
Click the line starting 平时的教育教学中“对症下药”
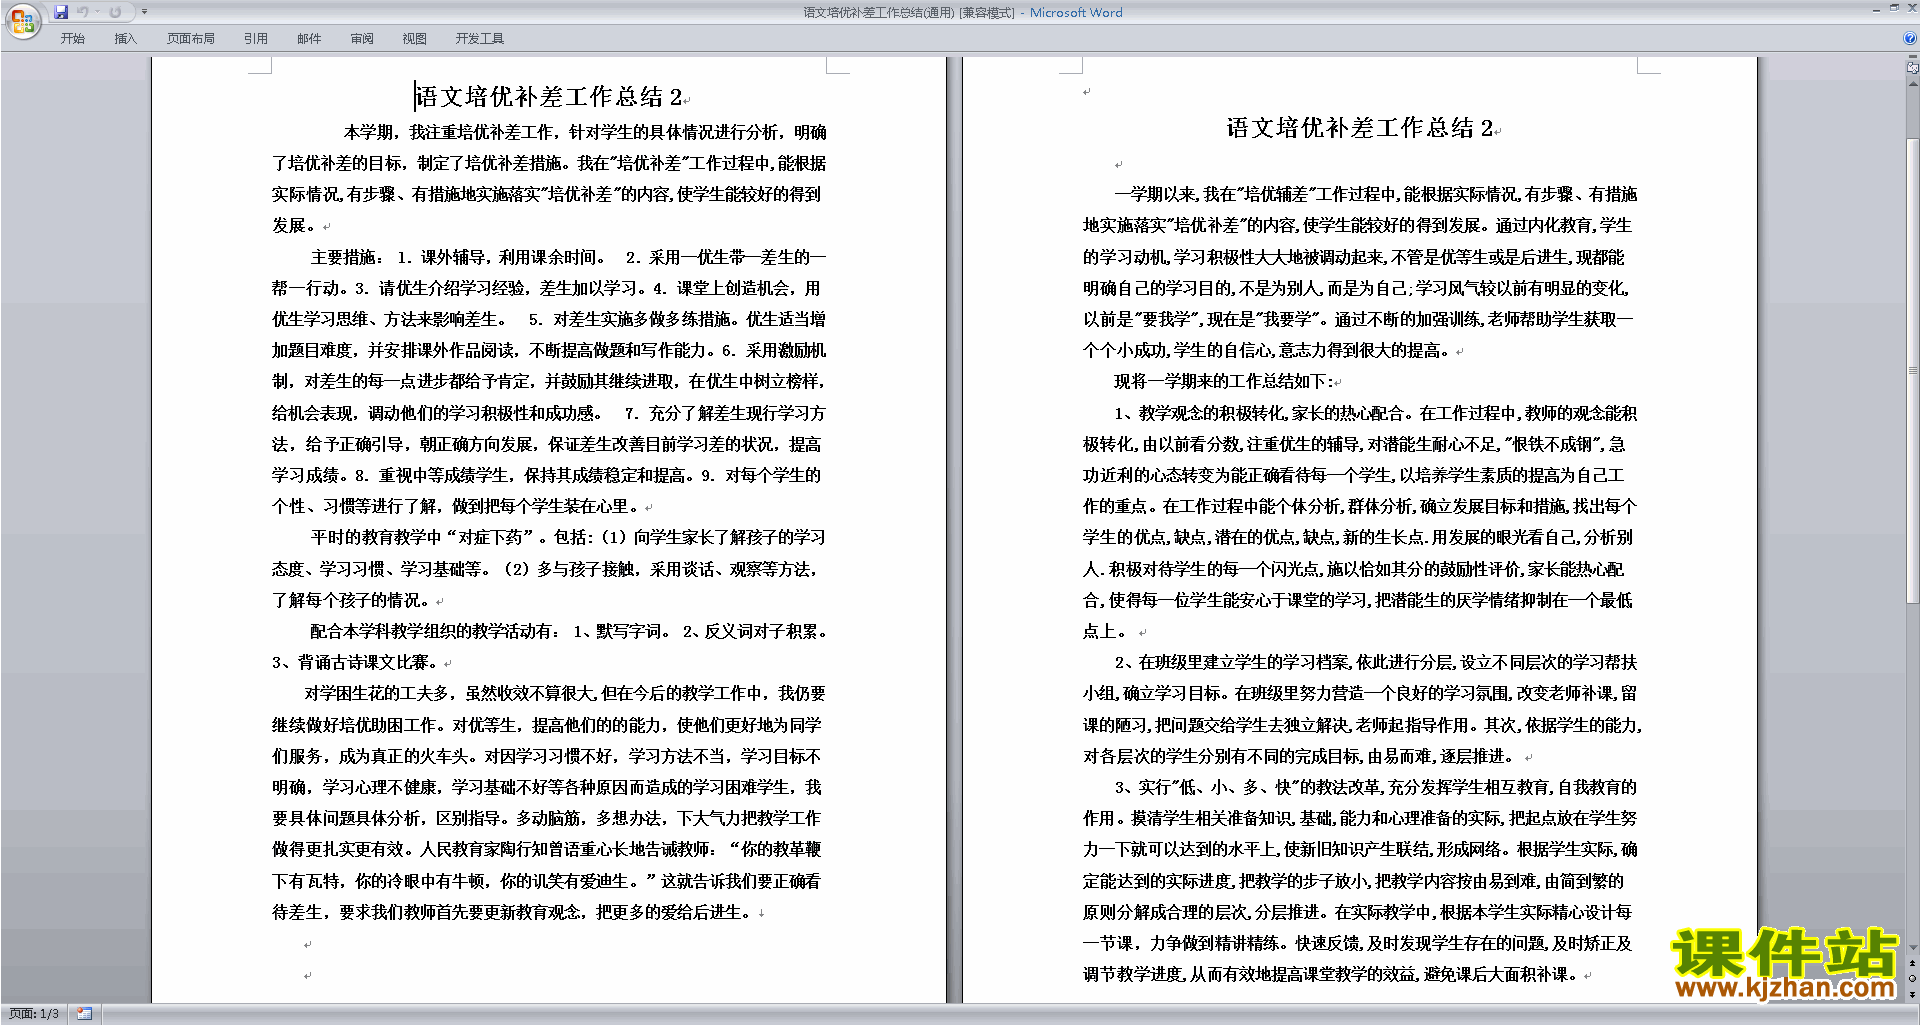point(568,537)
